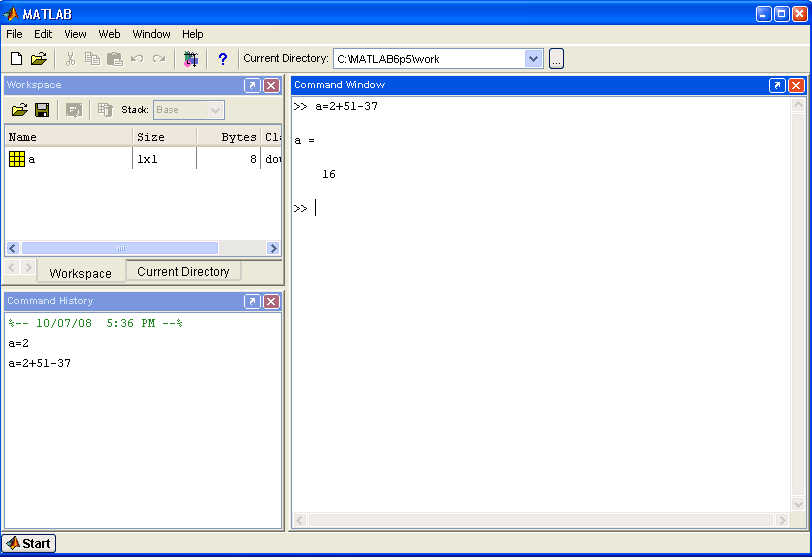Switch to the Current Directory tab
Screen dimensions: 812x557
click(183, 271)
